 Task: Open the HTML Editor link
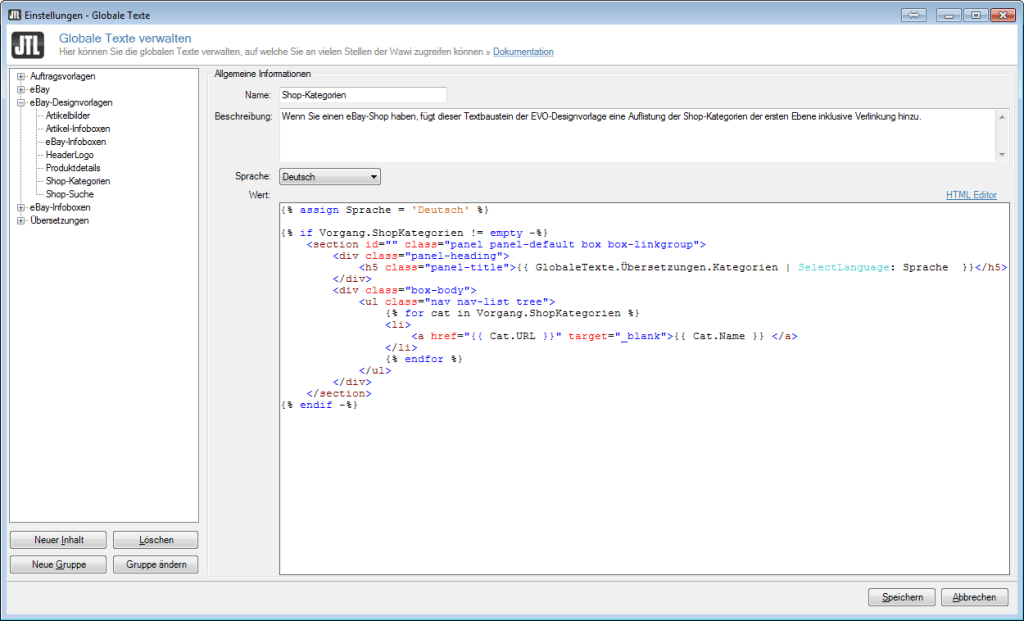pos(971,195)
